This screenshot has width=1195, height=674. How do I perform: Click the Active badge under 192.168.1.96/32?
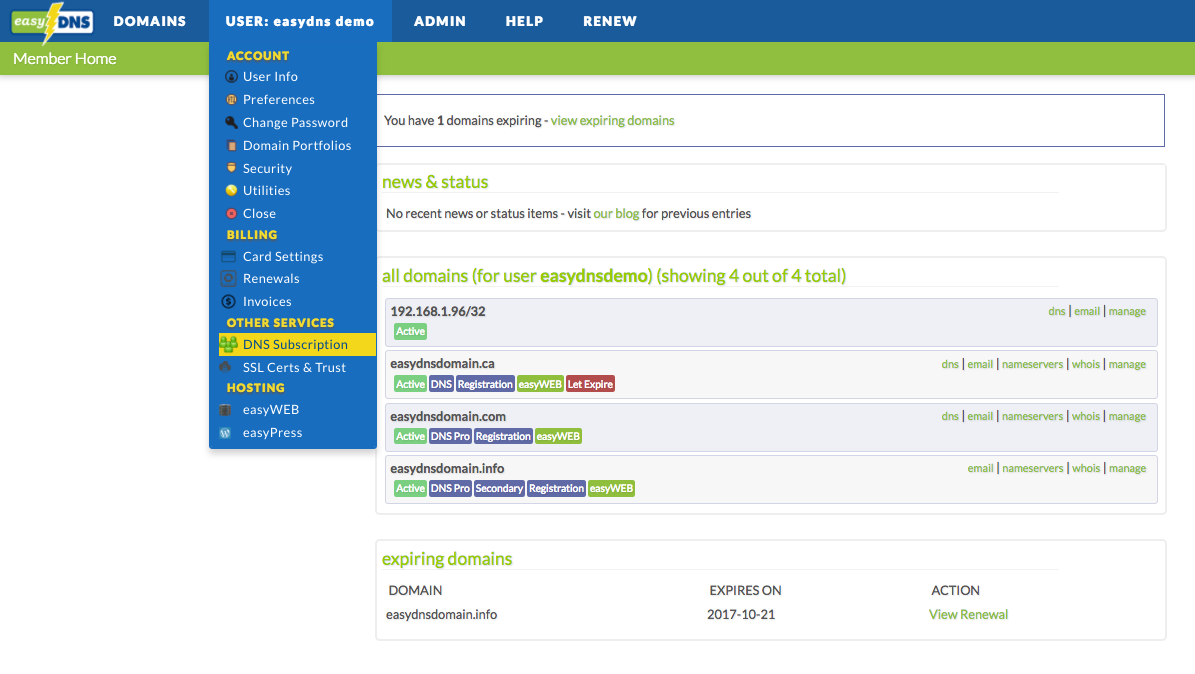(x=410, y=332)
